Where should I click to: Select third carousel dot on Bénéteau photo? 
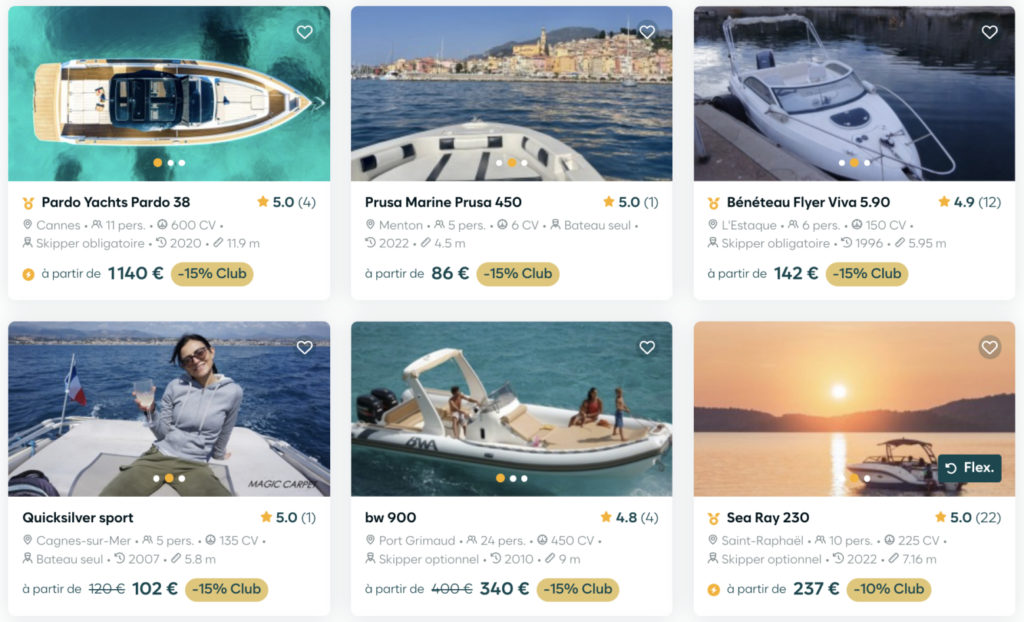(x=867, y=162)
